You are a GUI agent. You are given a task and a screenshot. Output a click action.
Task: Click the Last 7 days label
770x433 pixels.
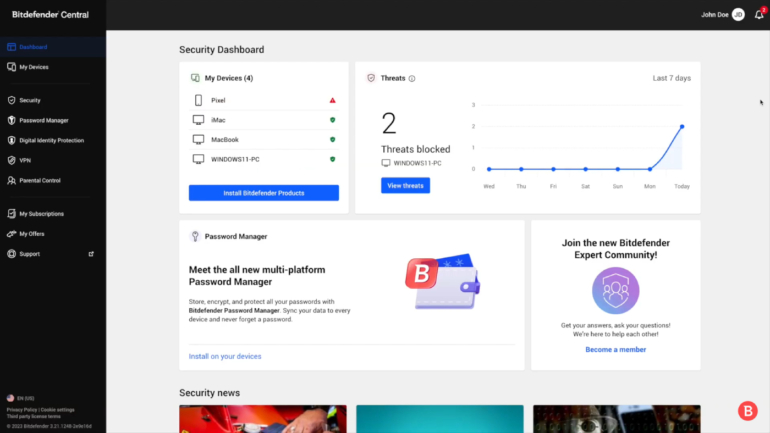point(671,78)
